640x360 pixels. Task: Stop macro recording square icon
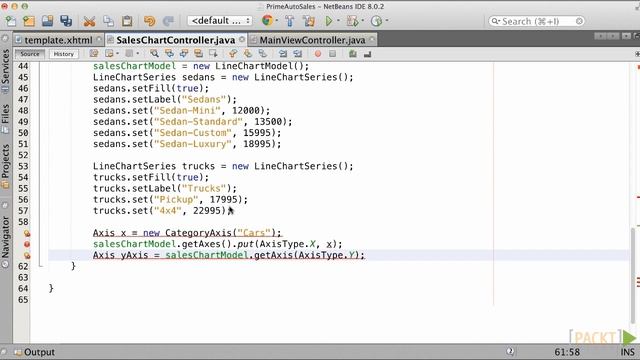point(332,53)
